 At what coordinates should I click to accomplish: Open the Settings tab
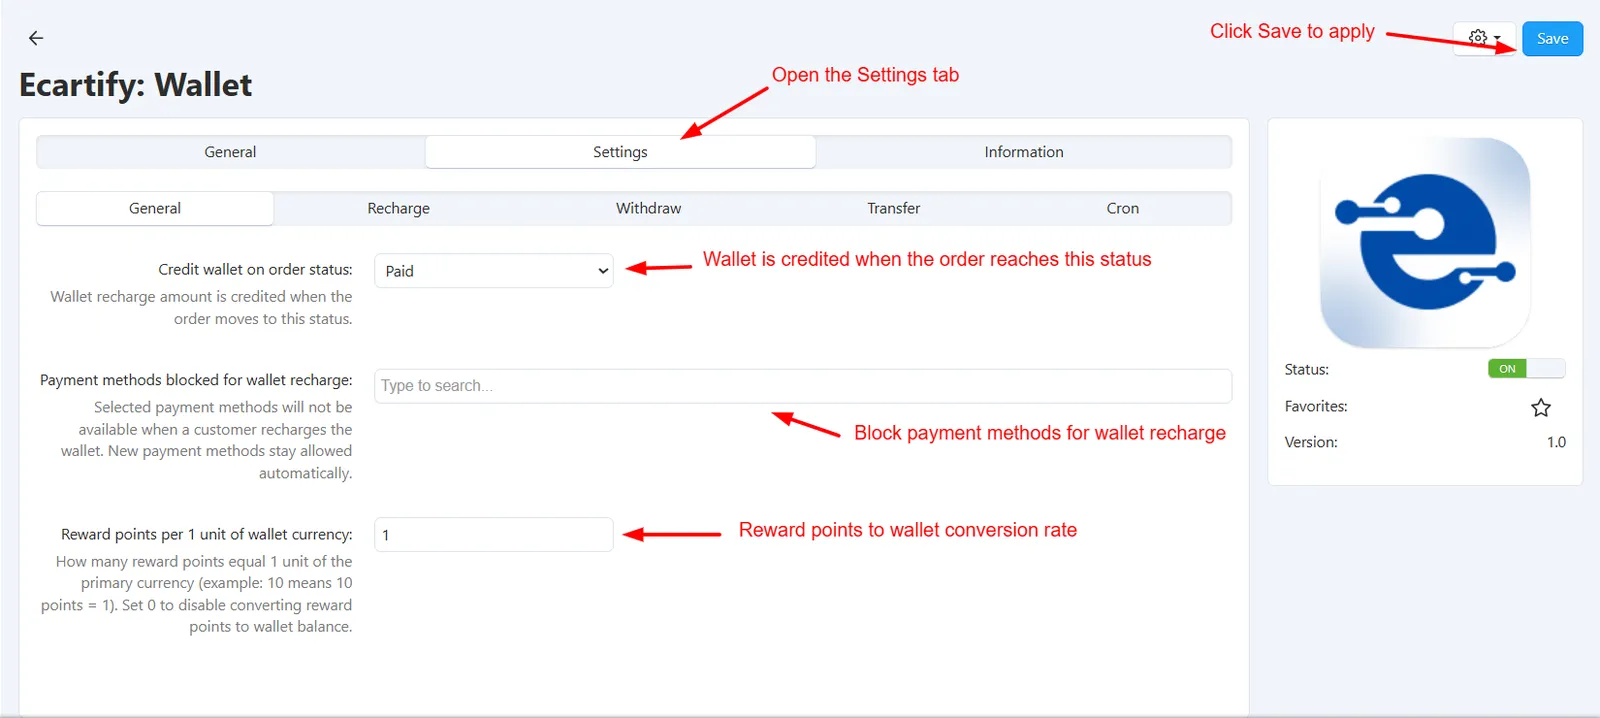(620, 152)
